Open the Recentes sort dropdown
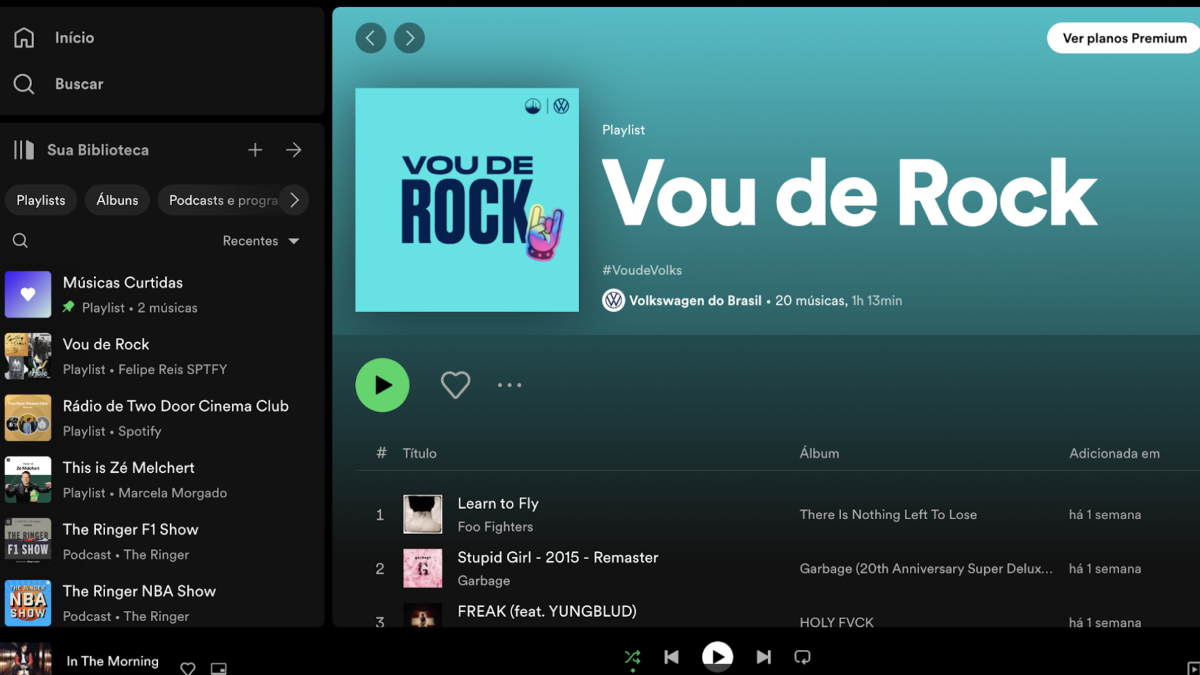This screenshot has width=1200, height=675. pyautogui.click(x=261, y=241)
